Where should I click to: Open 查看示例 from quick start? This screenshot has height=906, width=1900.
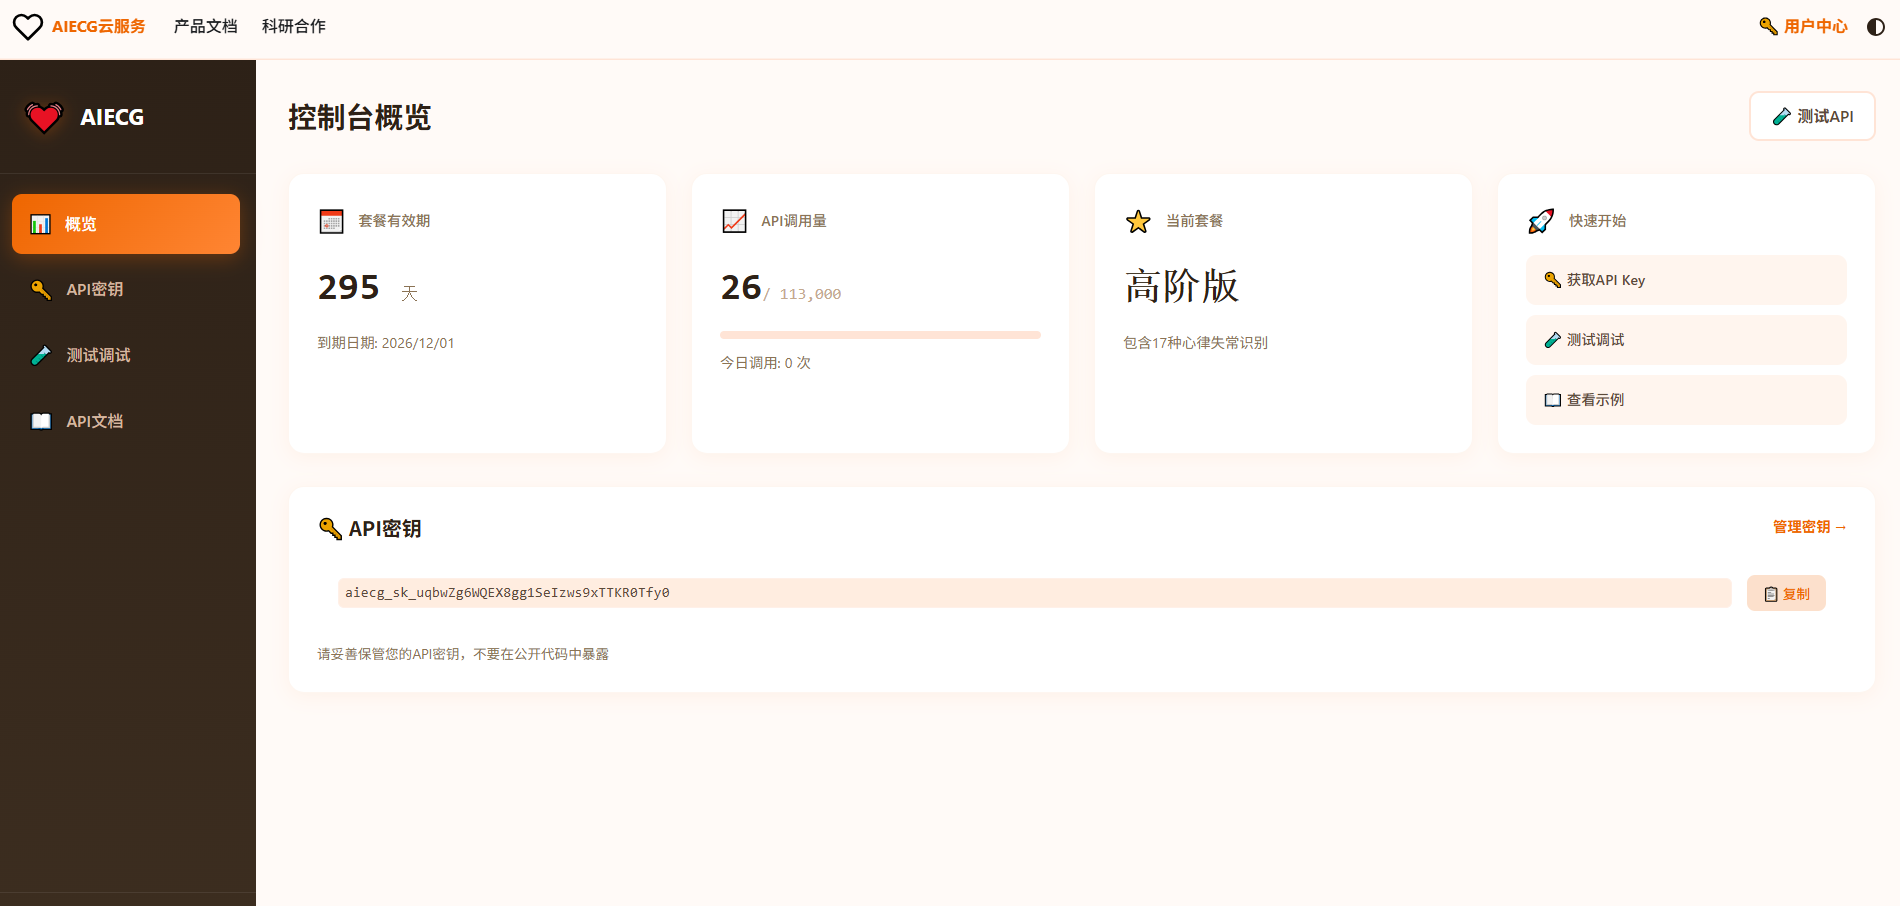[x=1686, y=399]
